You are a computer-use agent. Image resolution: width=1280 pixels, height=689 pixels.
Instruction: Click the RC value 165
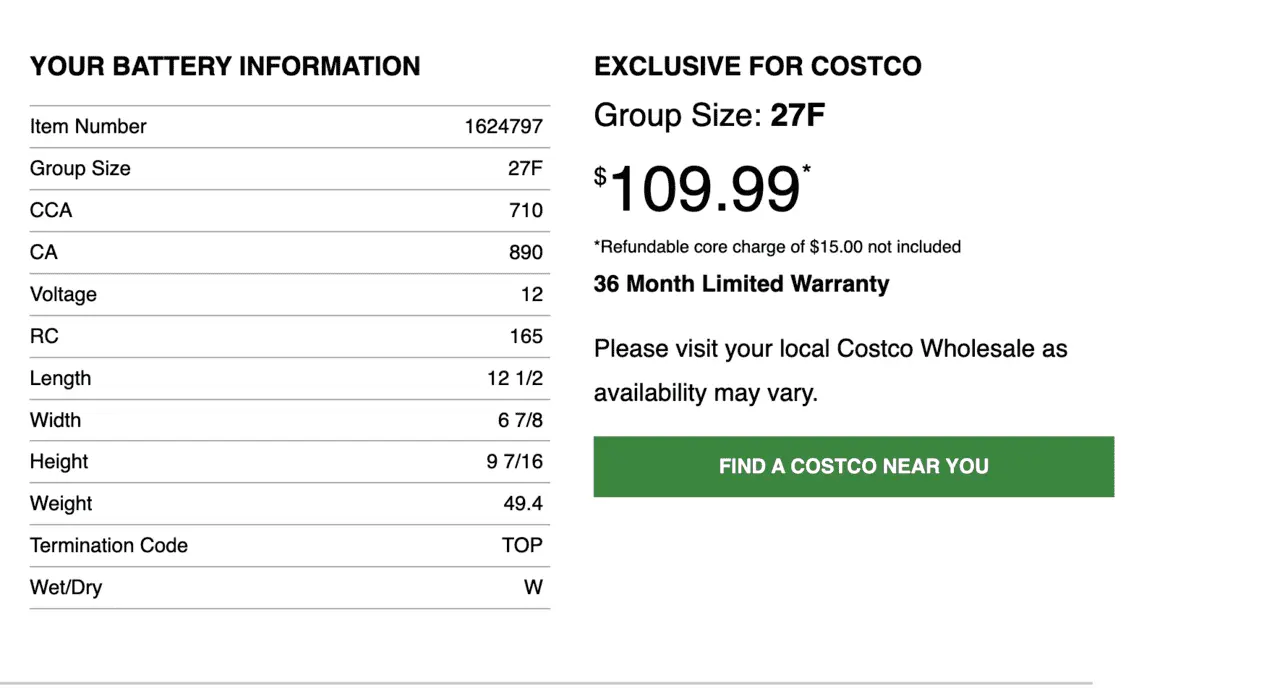point(526,336)
